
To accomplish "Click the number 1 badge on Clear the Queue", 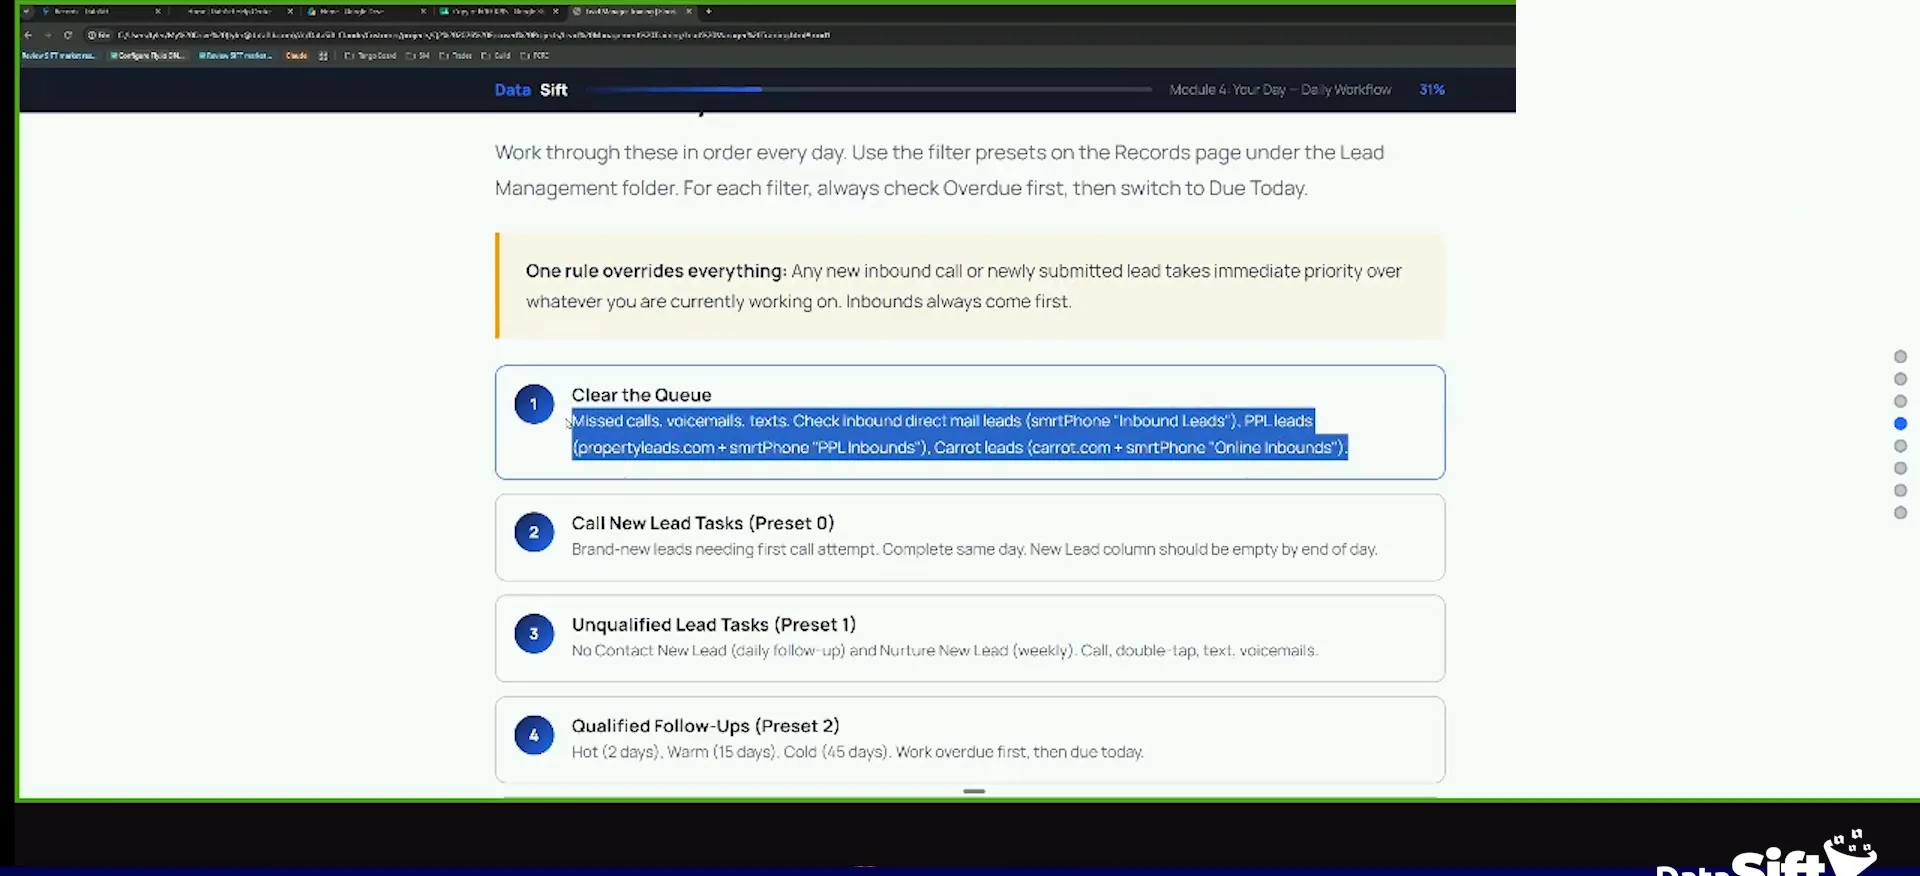I will pyautogui.click(x=534, y=404).
